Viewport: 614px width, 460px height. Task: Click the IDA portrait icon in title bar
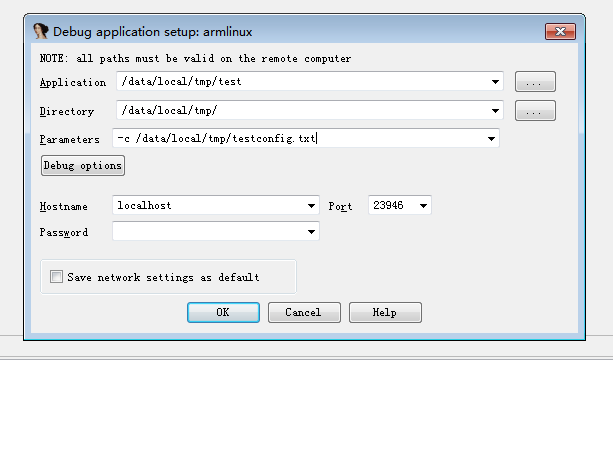[x=41, y=31]
